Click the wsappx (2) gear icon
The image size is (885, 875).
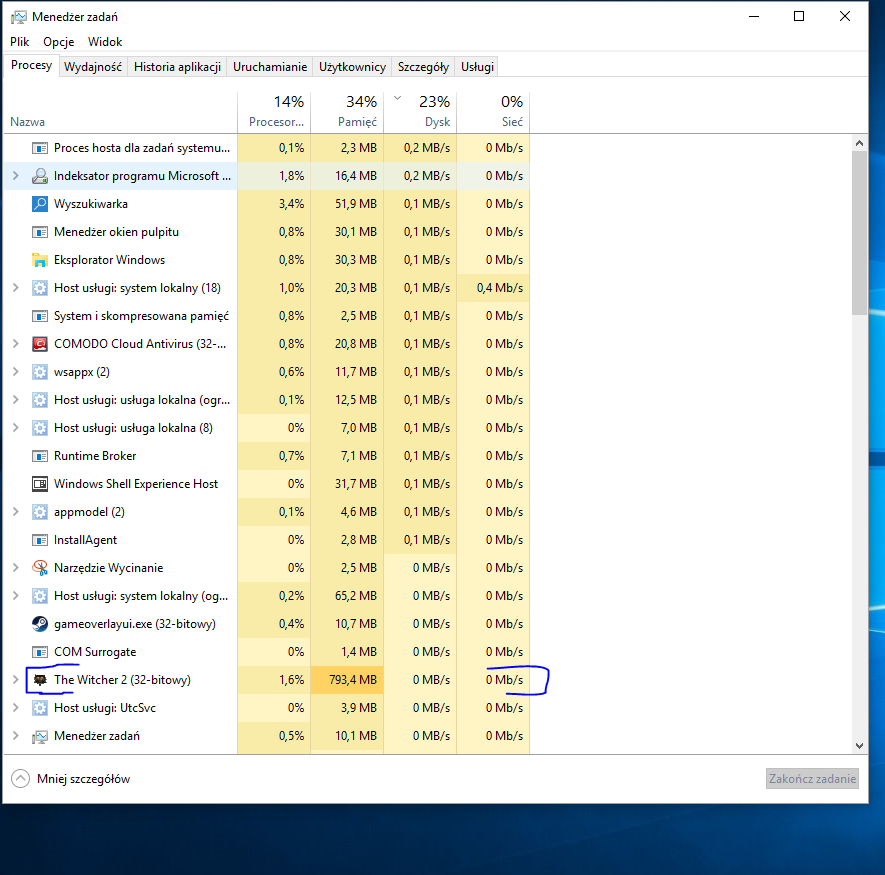coord(40,372)
